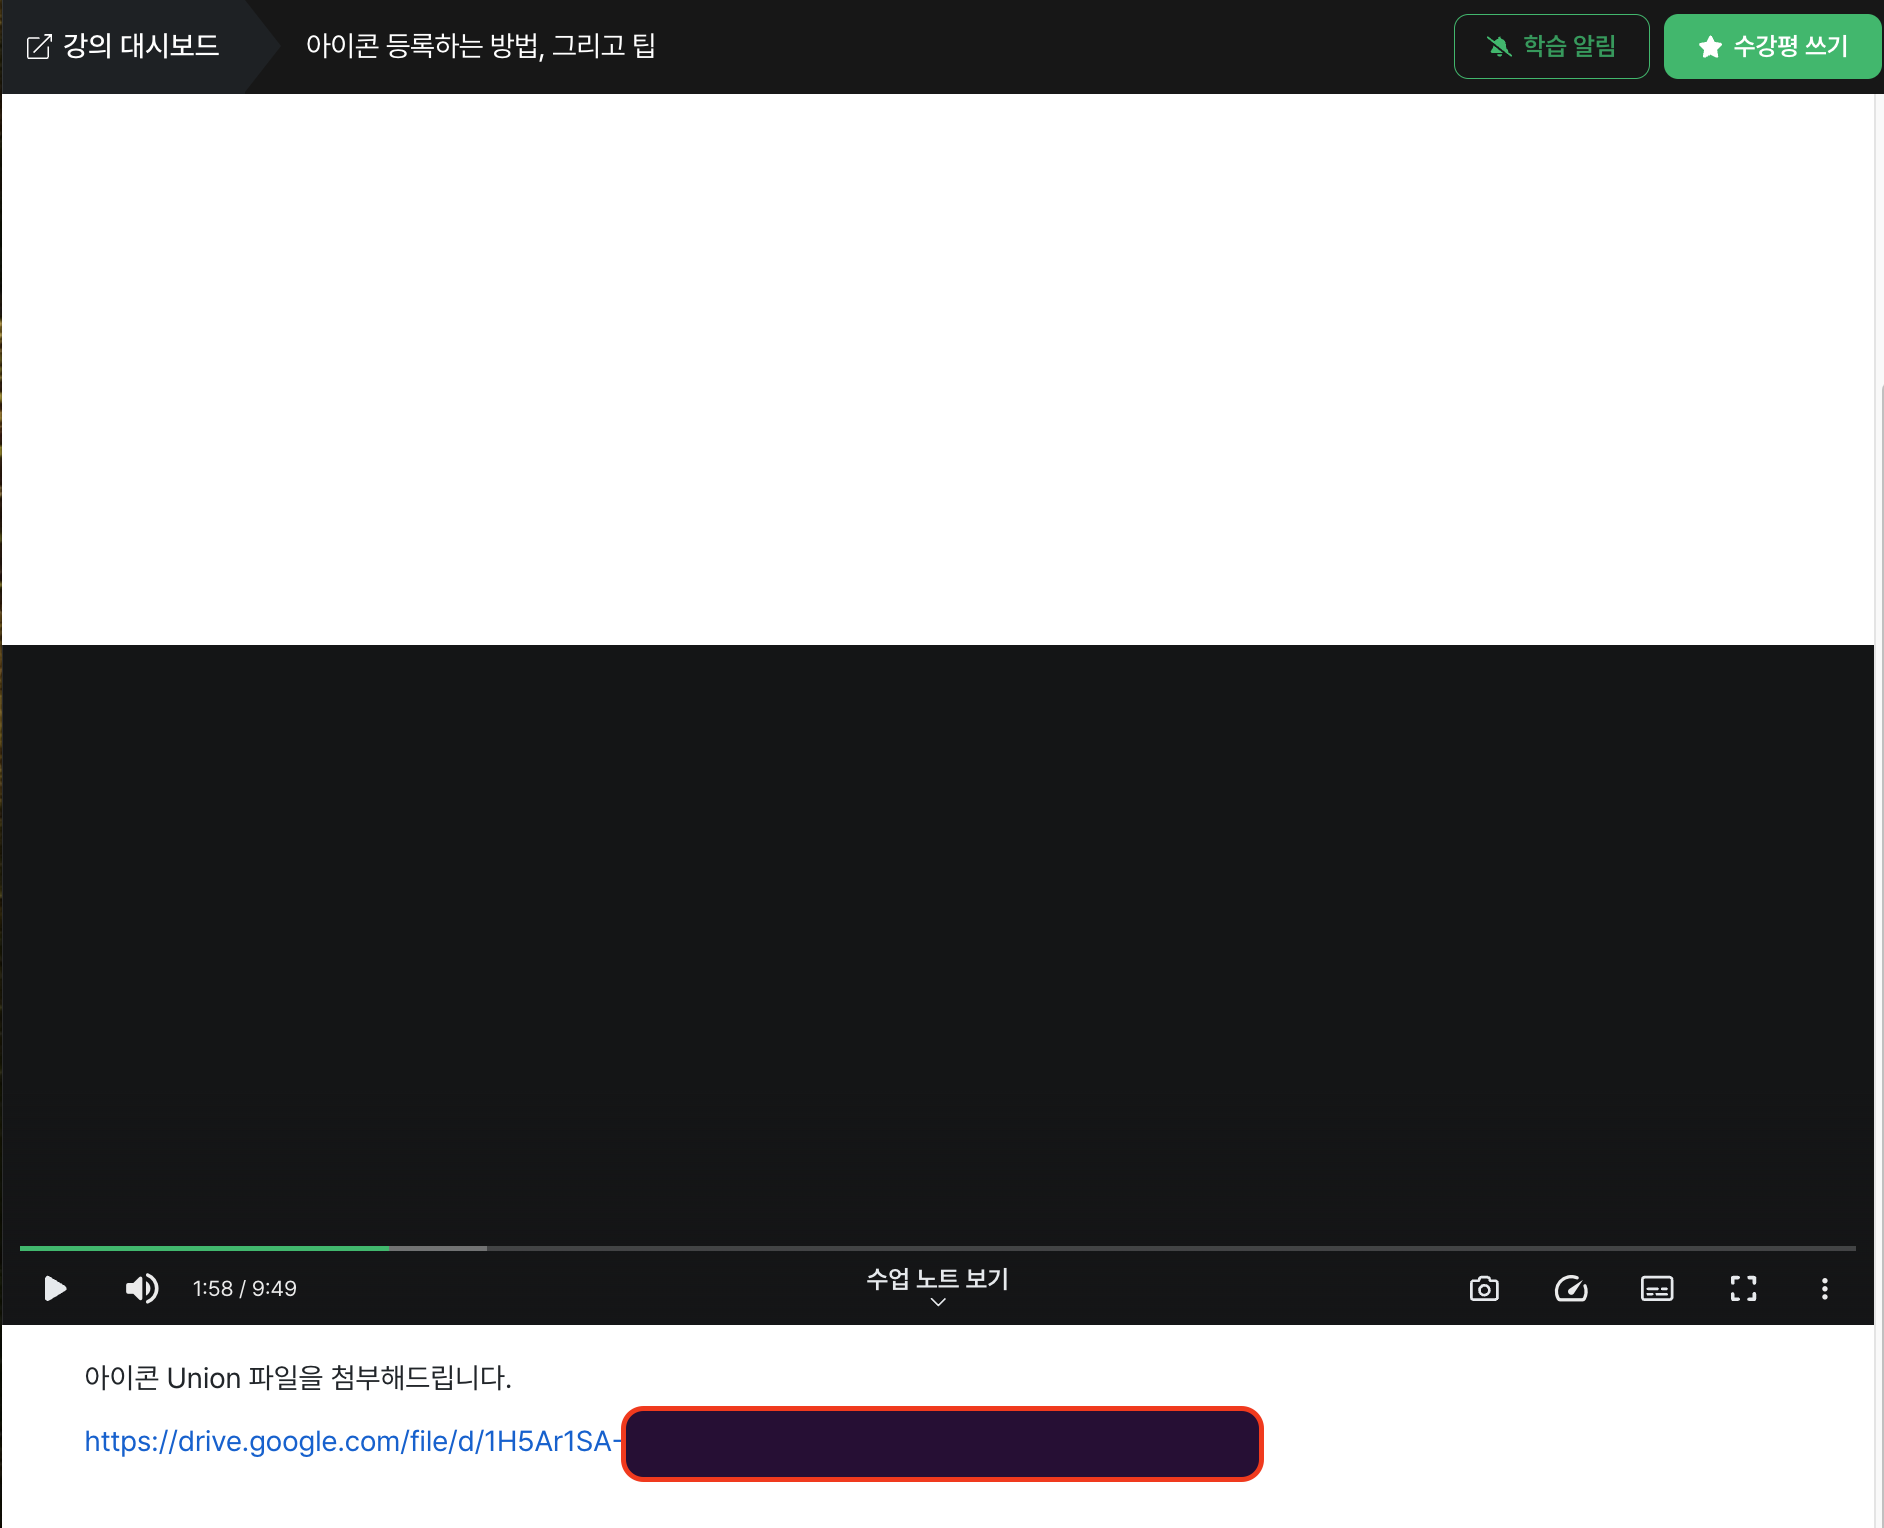Play the lecture video
This screenshot has height=1528, width=1884.
(56, 1288)
